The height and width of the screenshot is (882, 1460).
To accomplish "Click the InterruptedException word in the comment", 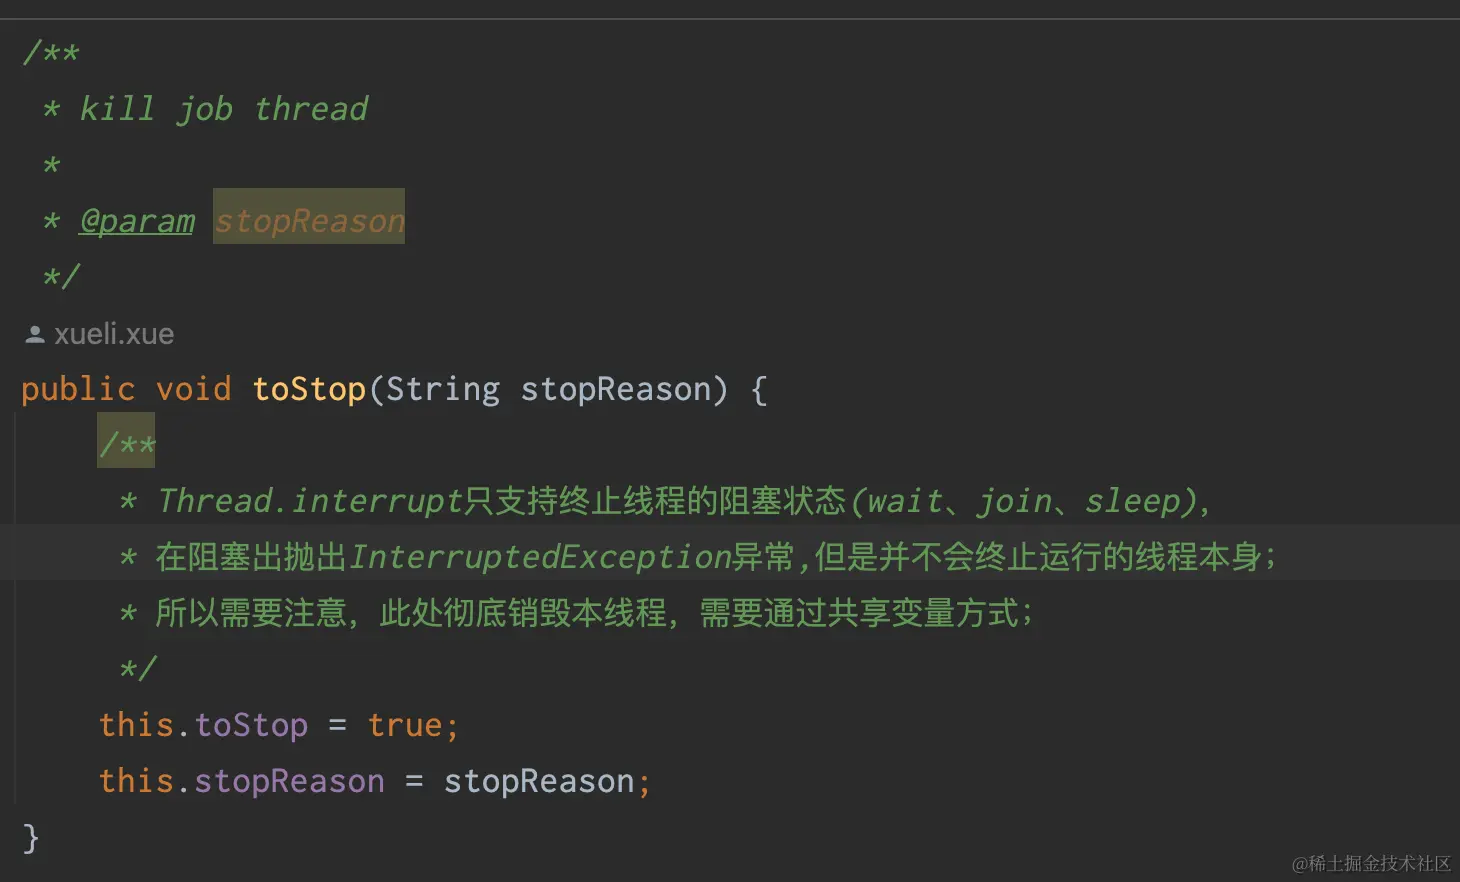I will pyautogui.click(x=541, y=557).
